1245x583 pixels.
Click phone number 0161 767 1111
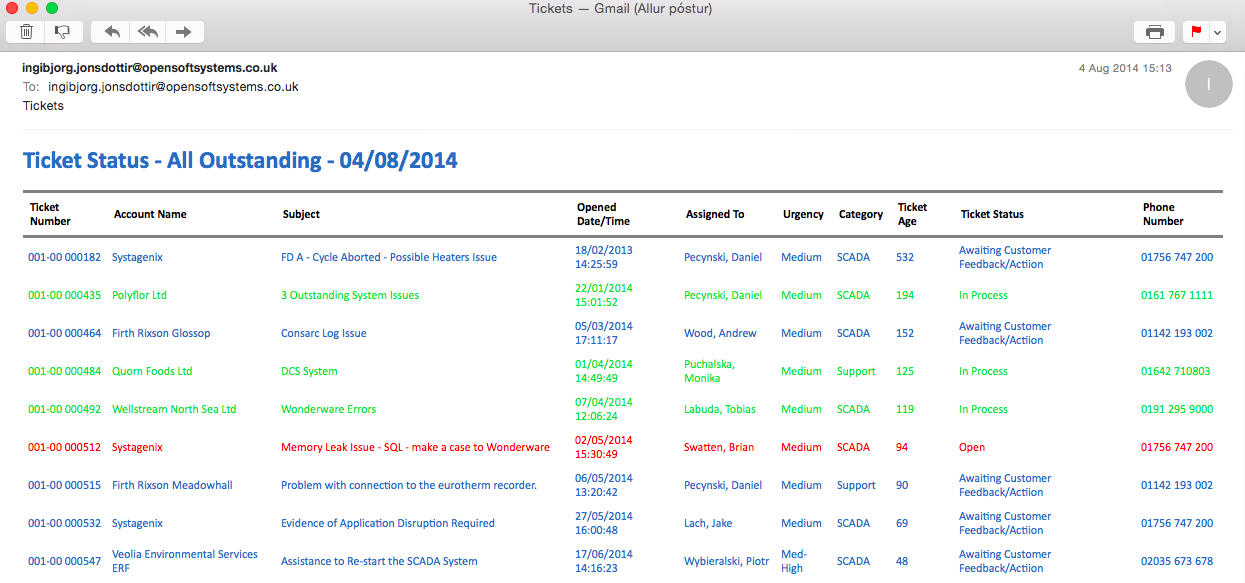coord(1177,295)
